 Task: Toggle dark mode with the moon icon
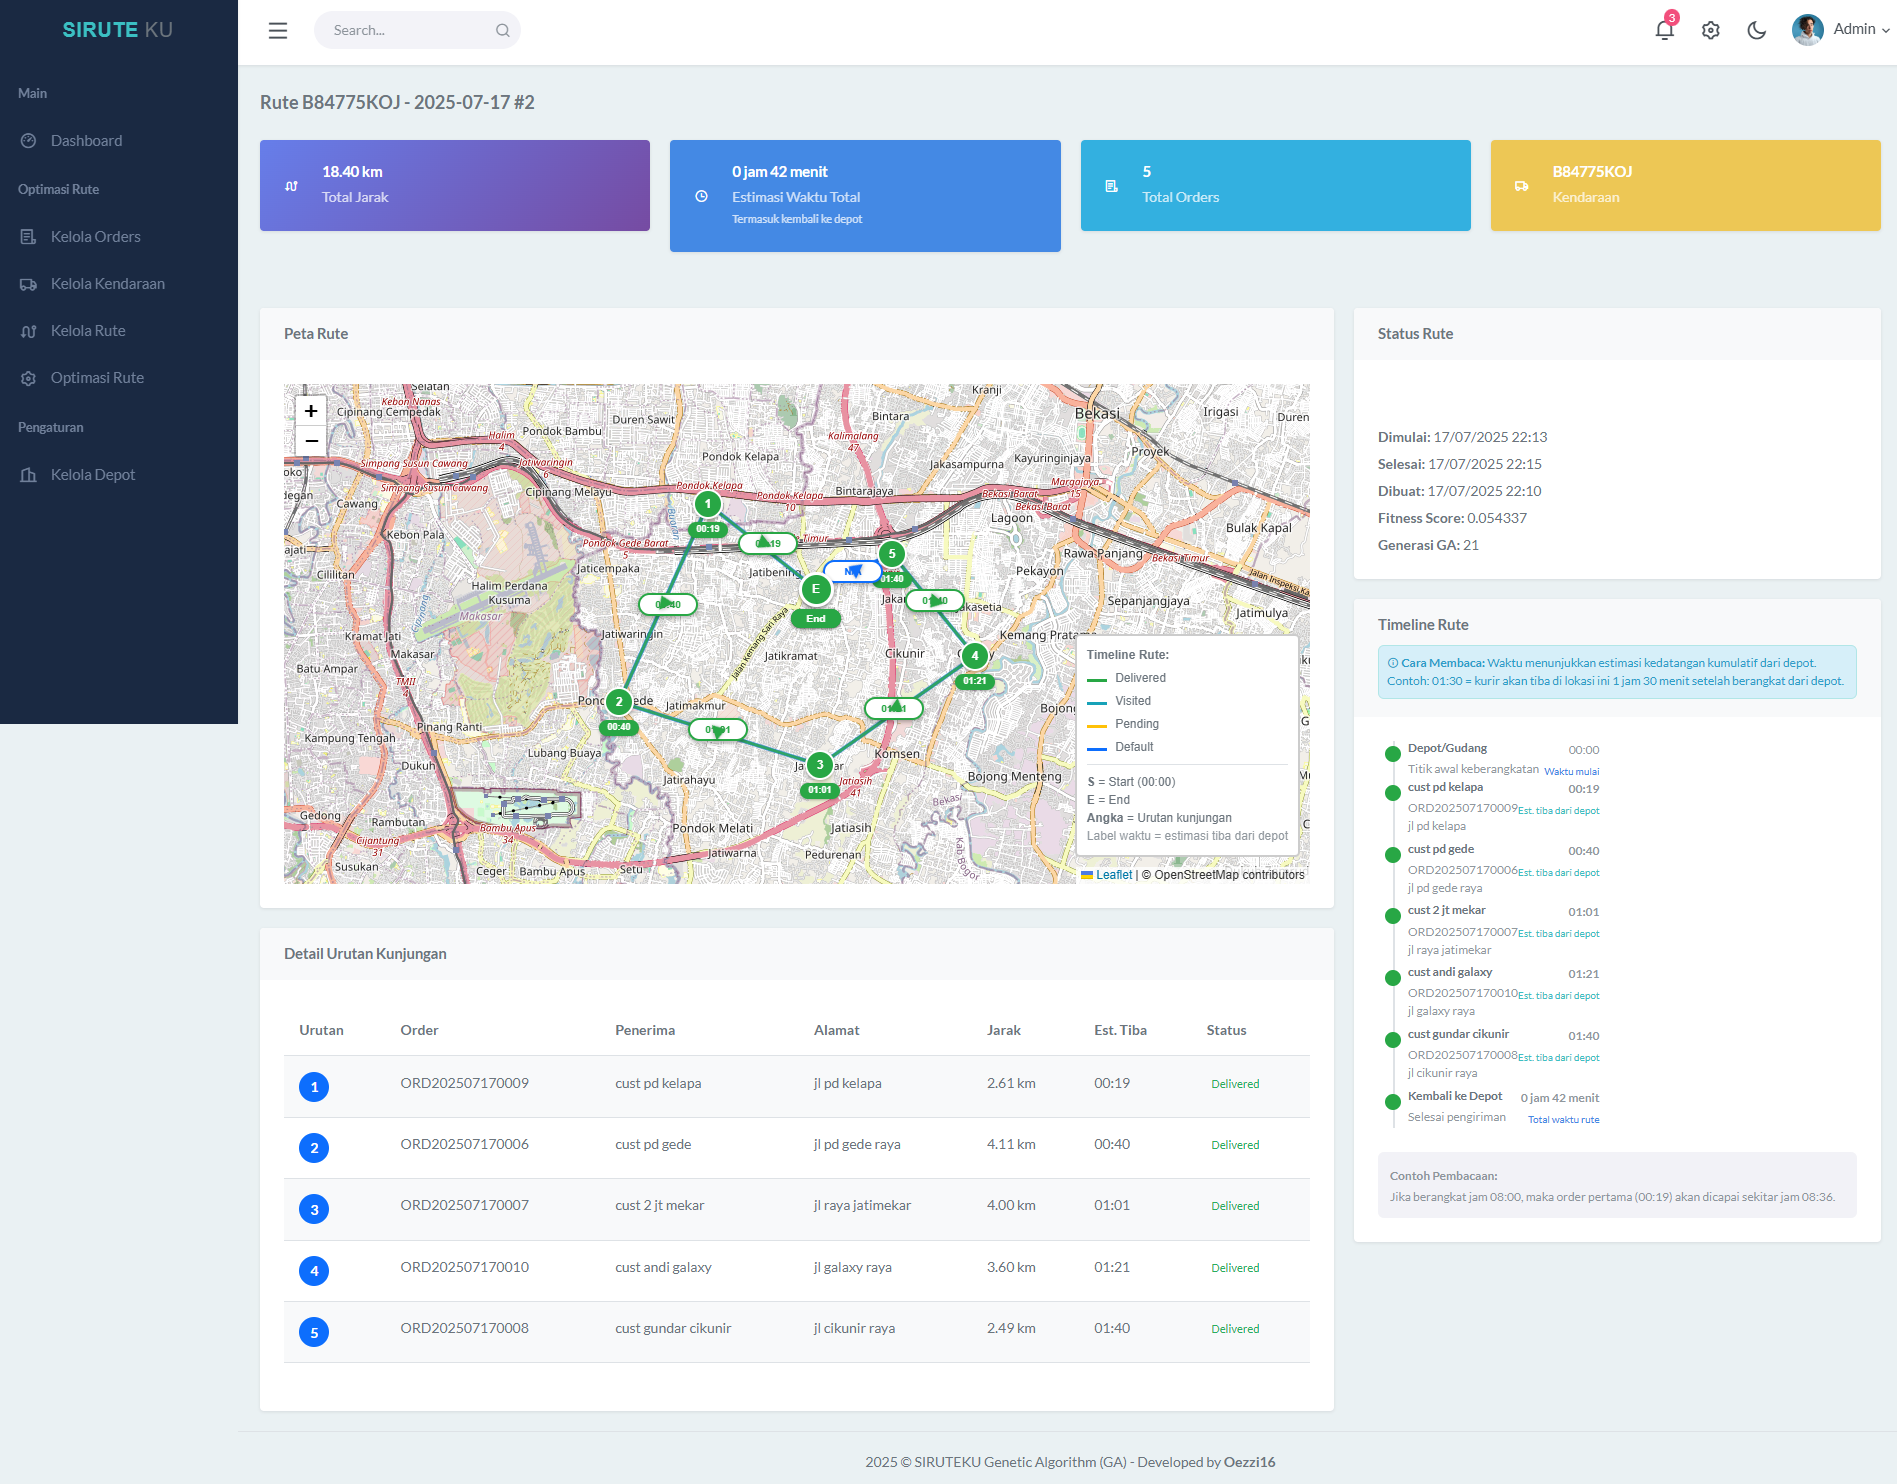click(x=1756, y=30)
